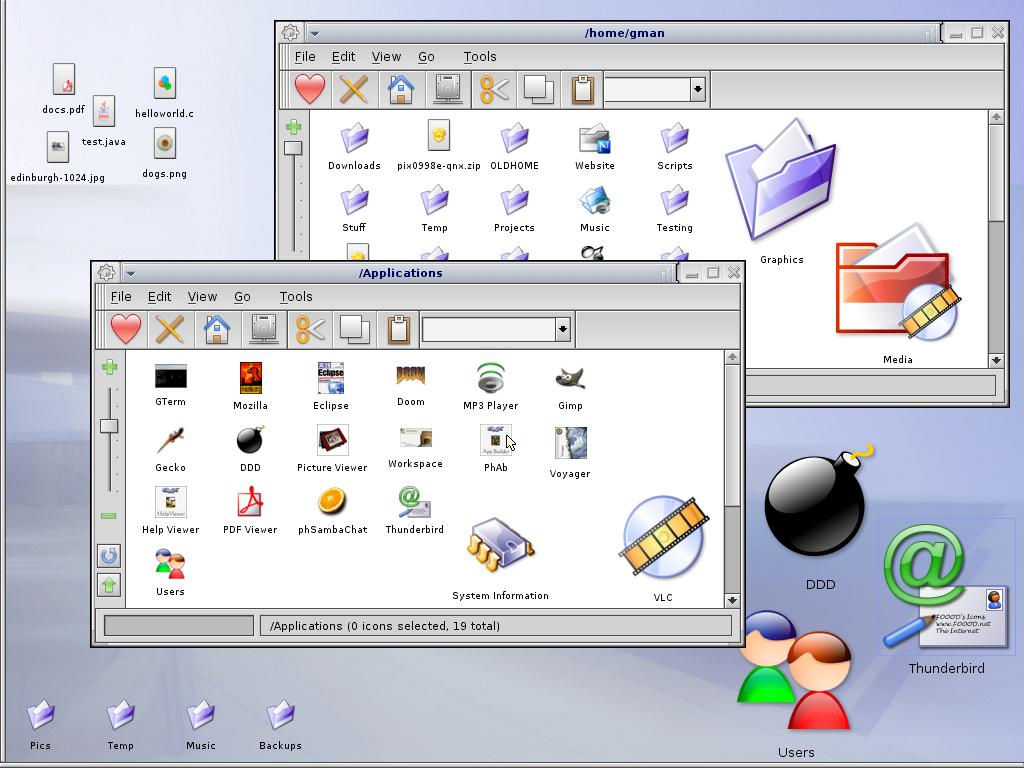Viewport: 1024px width, 768px height.
Task: Click the home icon in Applications toolbar
Action: (217, 328)
